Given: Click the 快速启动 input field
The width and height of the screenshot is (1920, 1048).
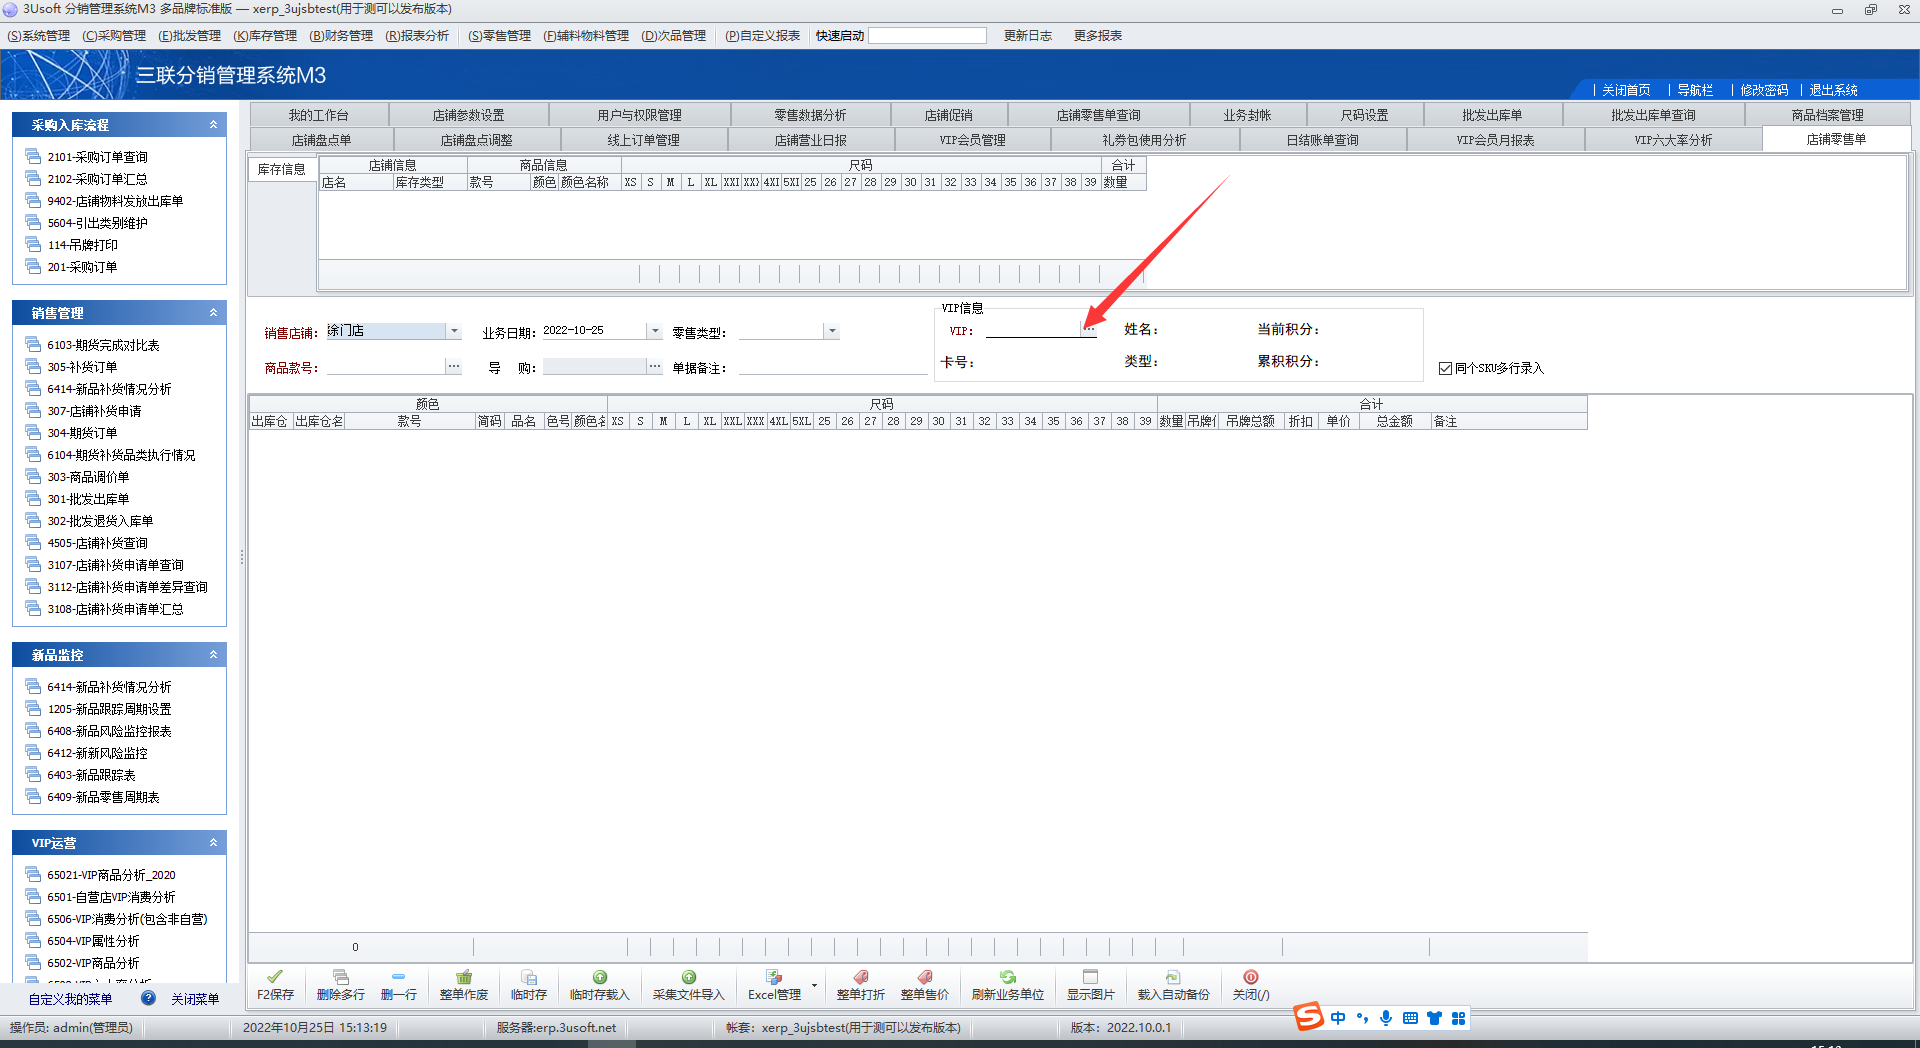Looking at the screenshot, I should pyautogui.click(x=927, y=36).
